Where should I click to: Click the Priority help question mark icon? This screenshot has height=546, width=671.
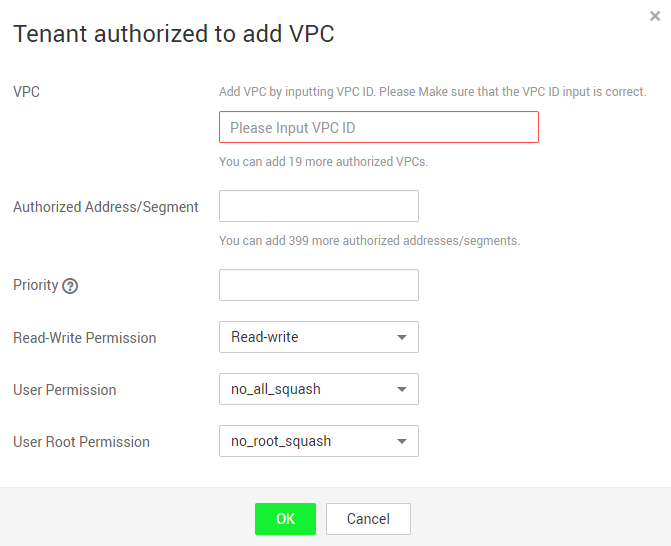coord(70,286)
